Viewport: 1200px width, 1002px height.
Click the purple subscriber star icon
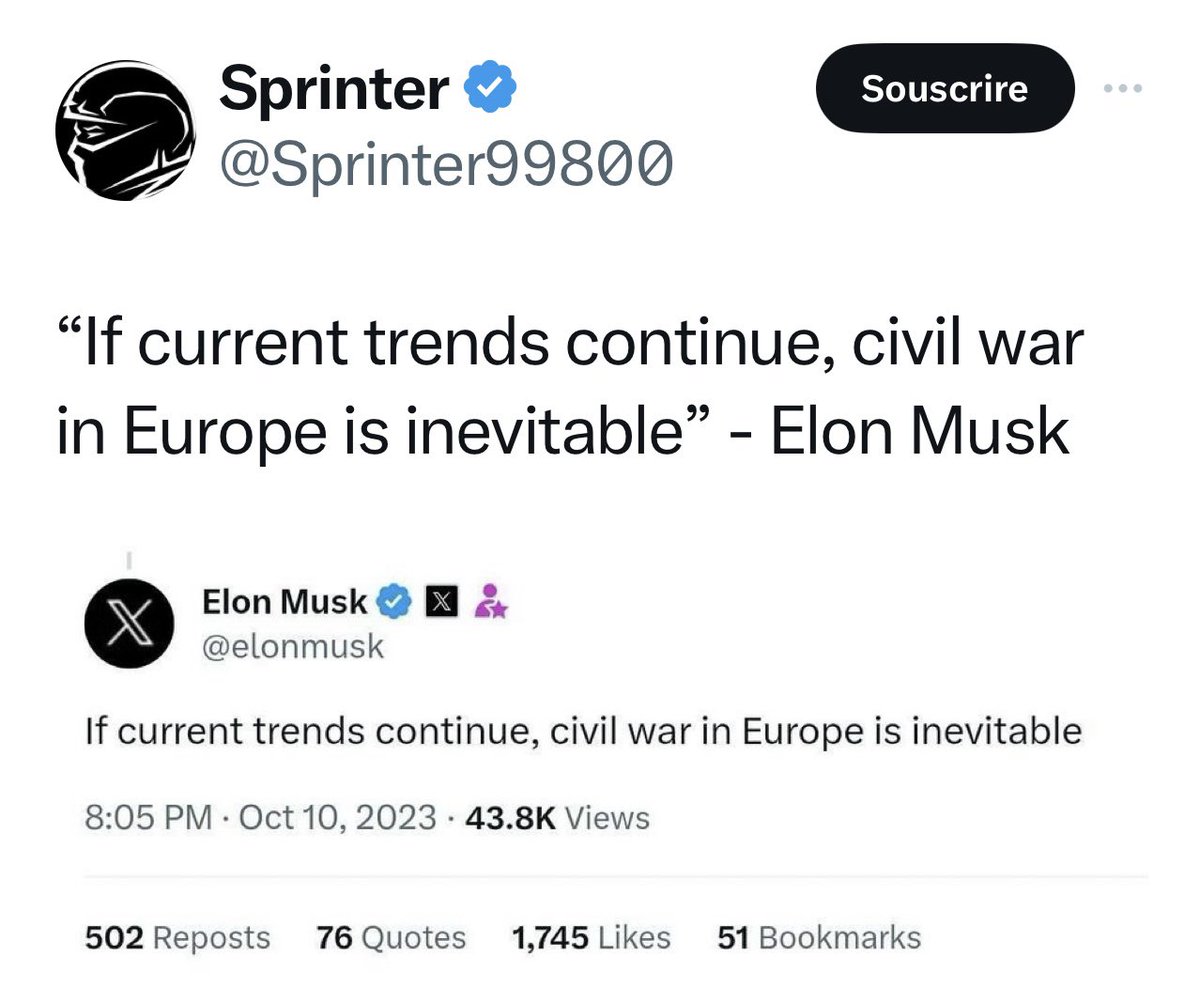[490, 602]
